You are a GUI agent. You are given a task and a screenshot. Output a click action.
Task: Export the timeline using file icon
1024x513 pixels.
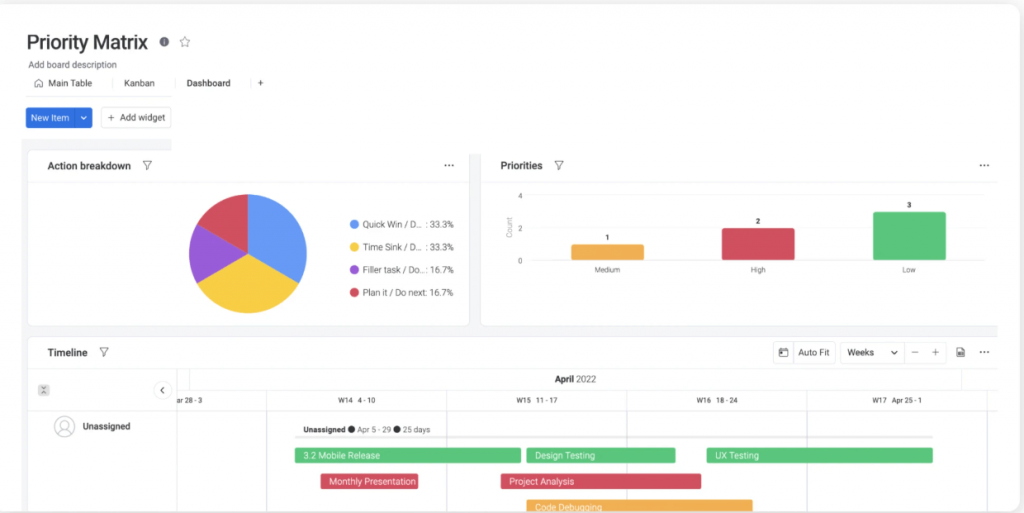click(x=961, y=352)
